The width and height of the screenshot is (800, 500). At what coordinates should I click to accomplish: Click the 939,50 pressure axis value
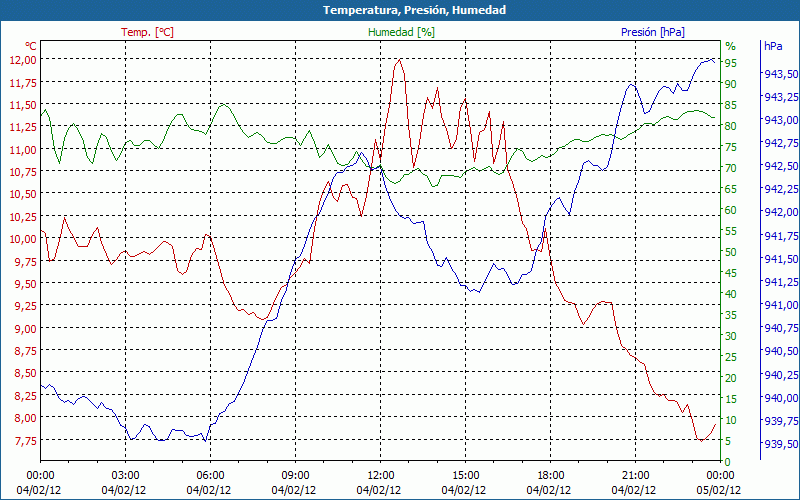(x=781, y=443)
